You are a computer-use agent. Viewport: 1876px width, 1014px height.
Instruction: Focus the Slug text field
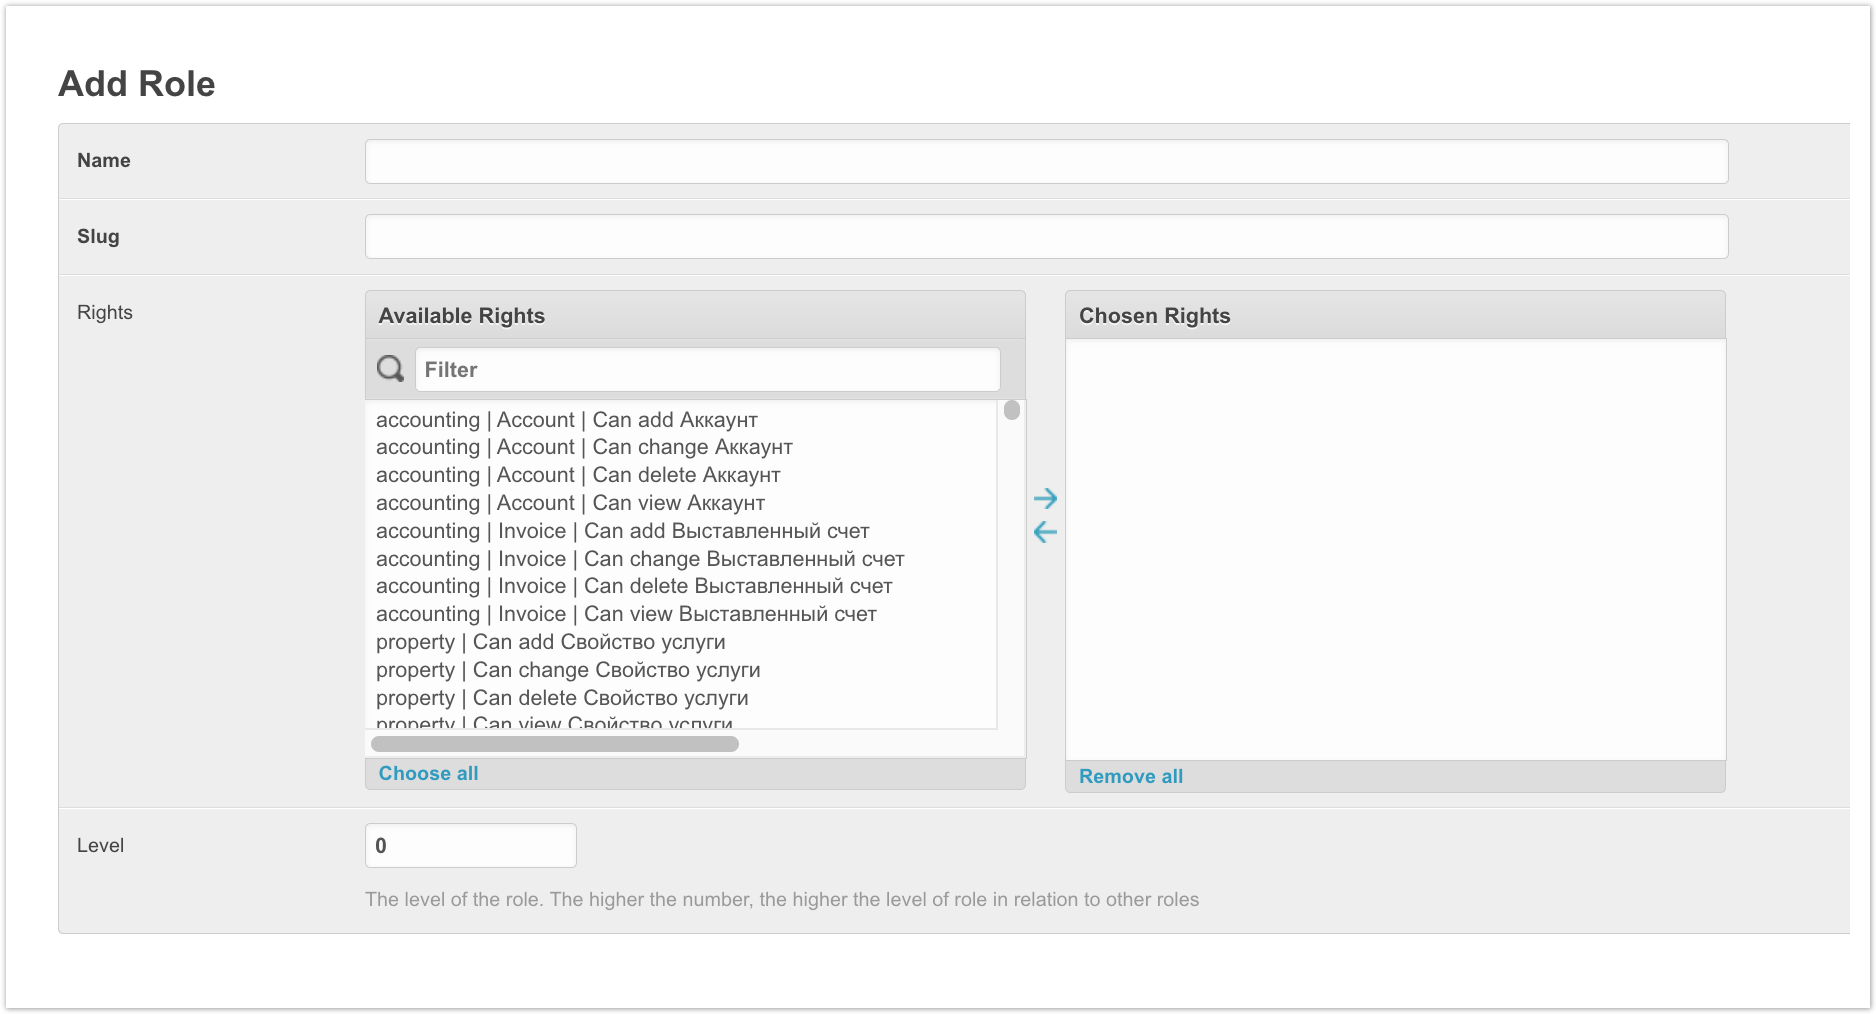(1046, 237)
